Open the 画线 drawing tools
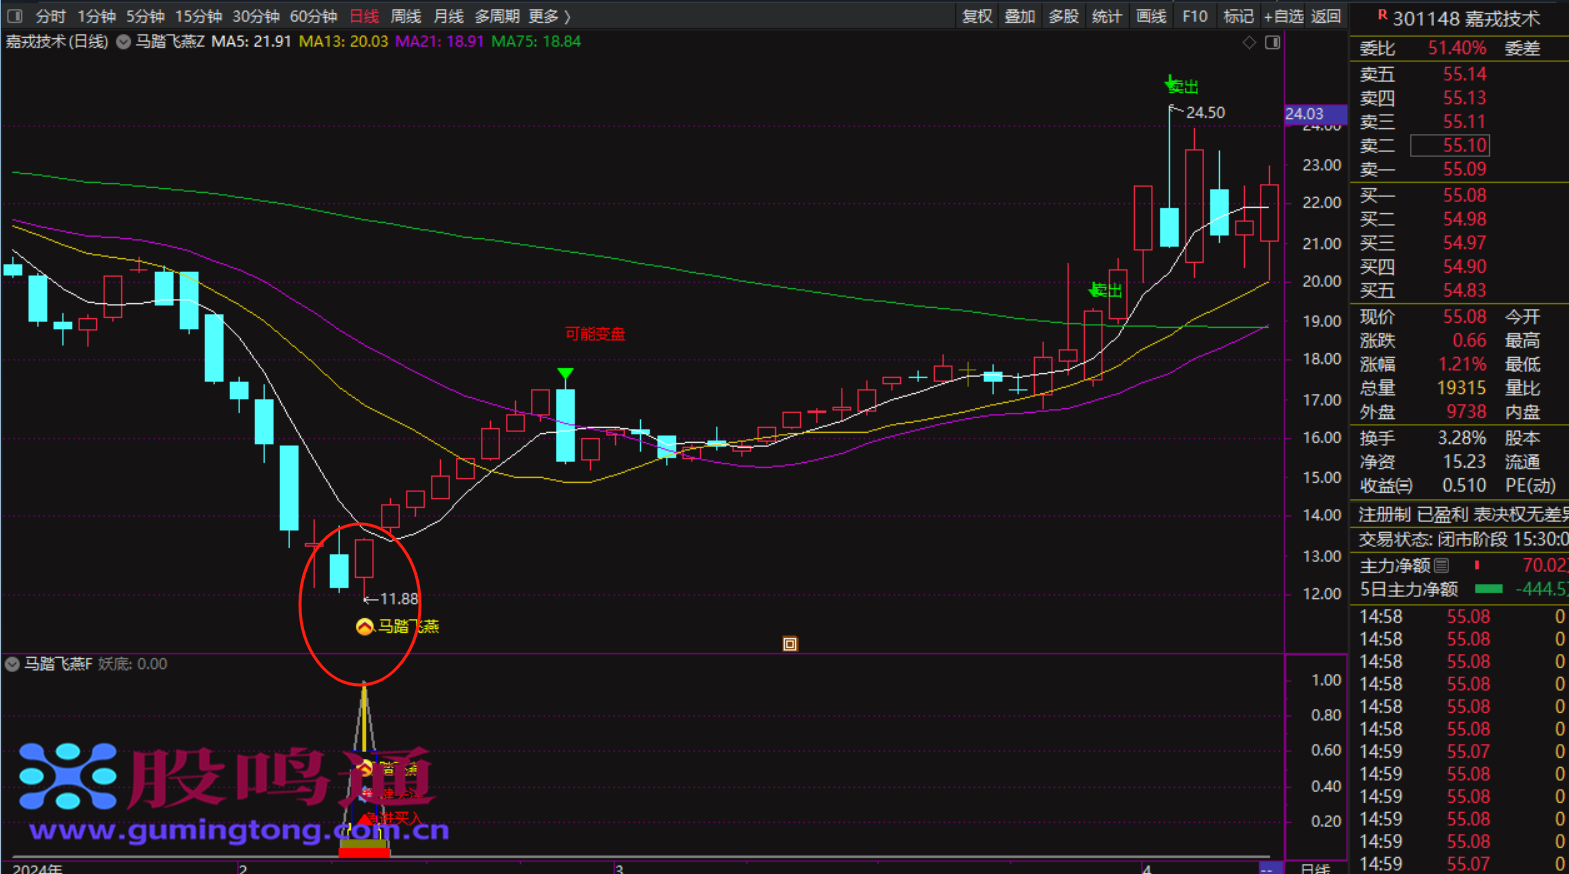Screen dimensions: 1569x874 click(x=1151, y=16)
